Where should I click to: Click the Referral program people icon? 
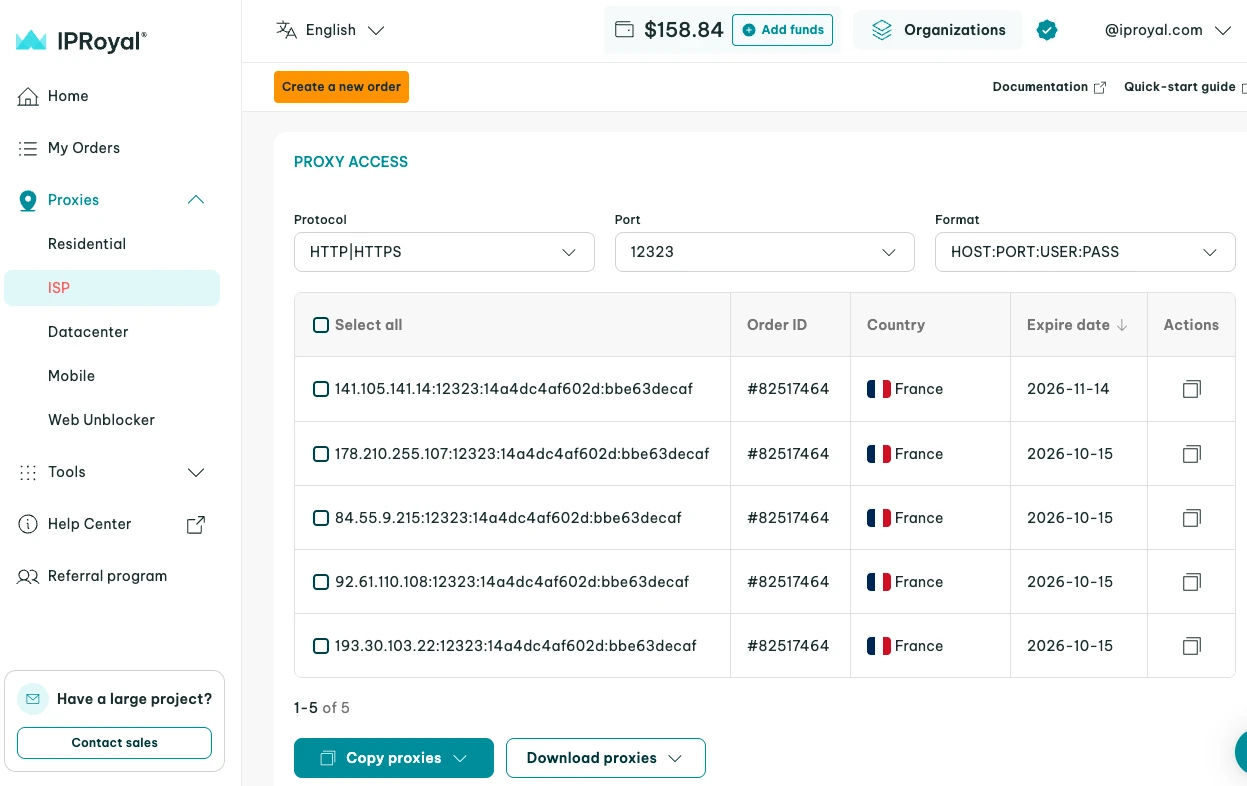(28, 576)
